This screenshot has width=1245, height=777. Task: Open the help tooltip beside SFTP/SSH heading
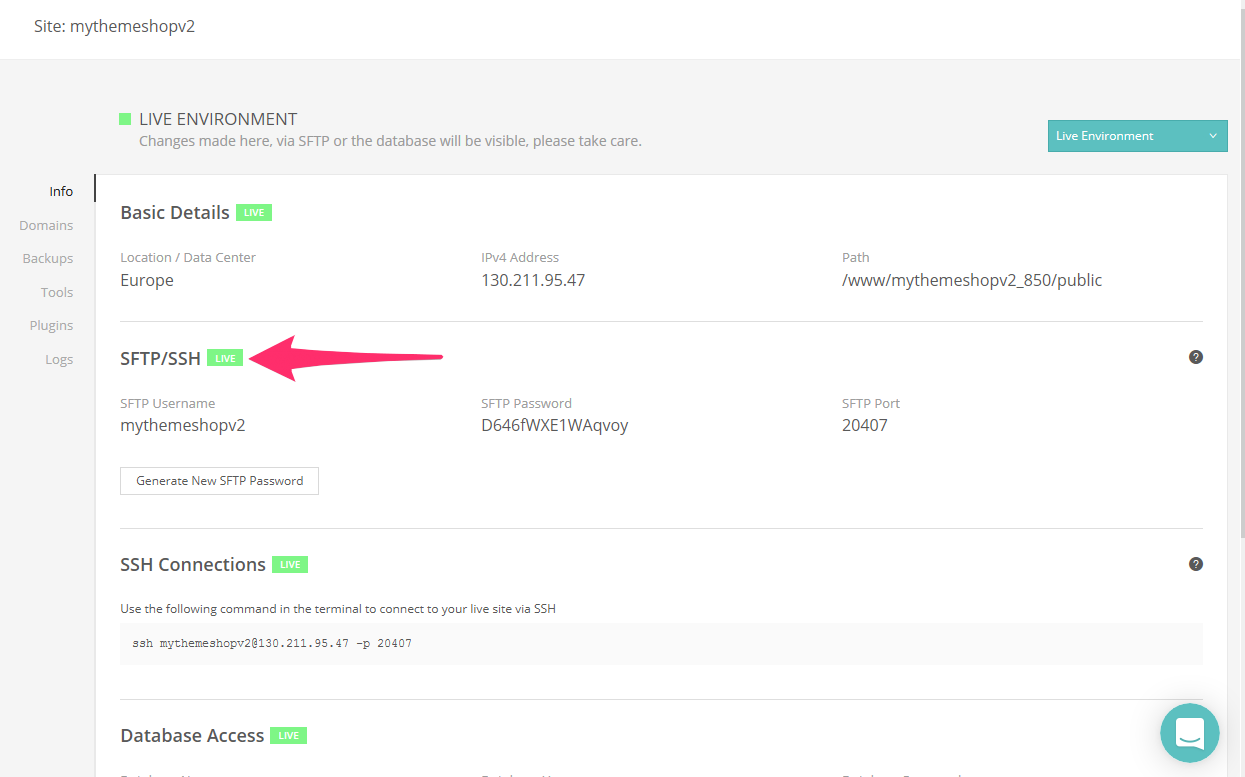point(1196,356)
